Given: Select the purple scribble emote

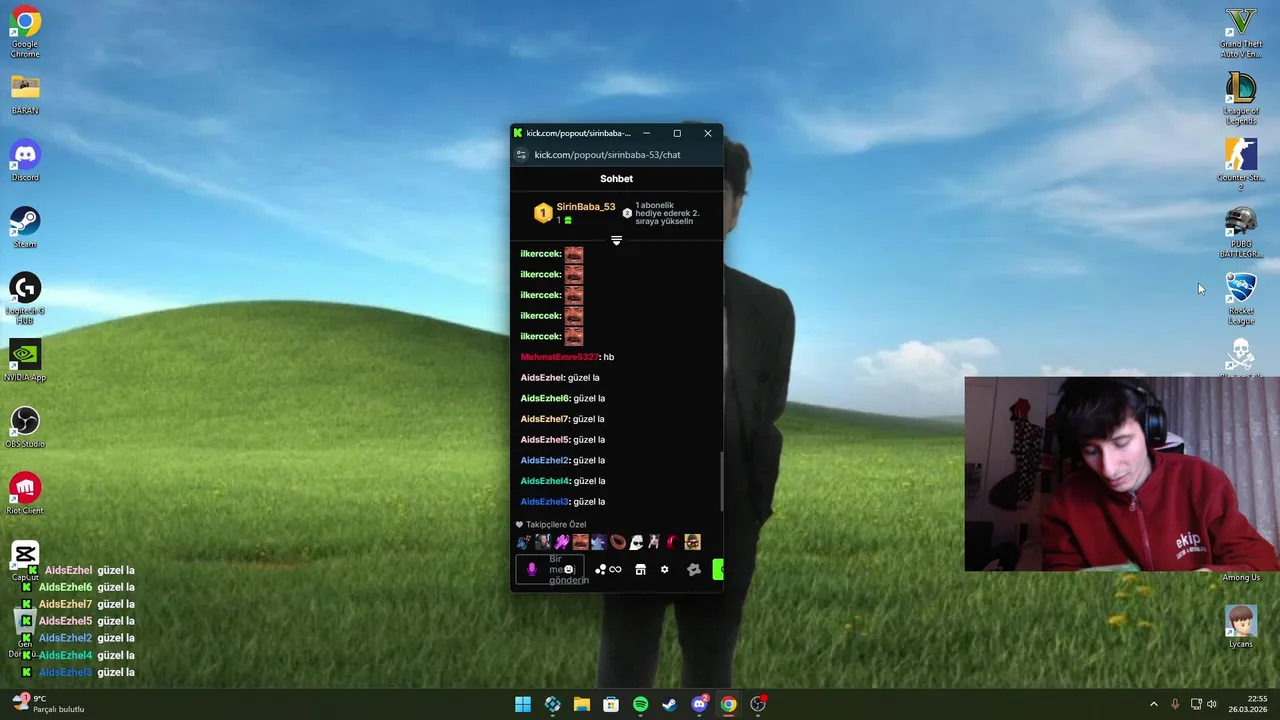Looking at the screenshot, I should pos(562,542).
